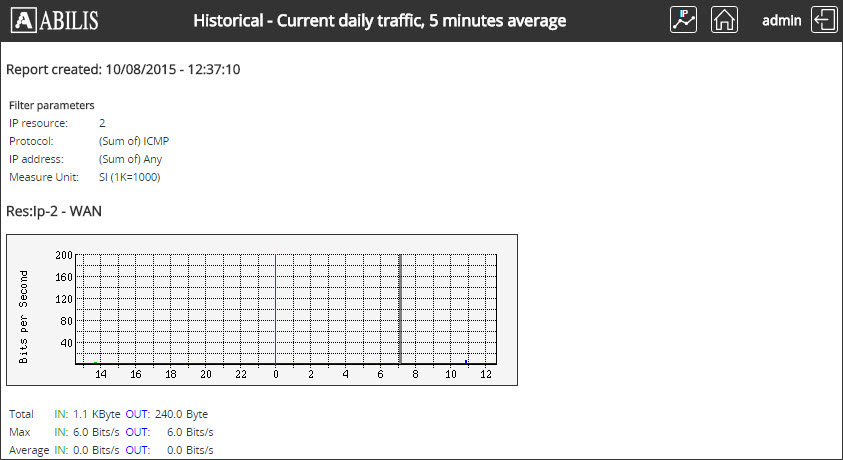Screen dimensions: 843x460
Task: Click the grey vertical marker in the graph
Action: pos(400,308)
